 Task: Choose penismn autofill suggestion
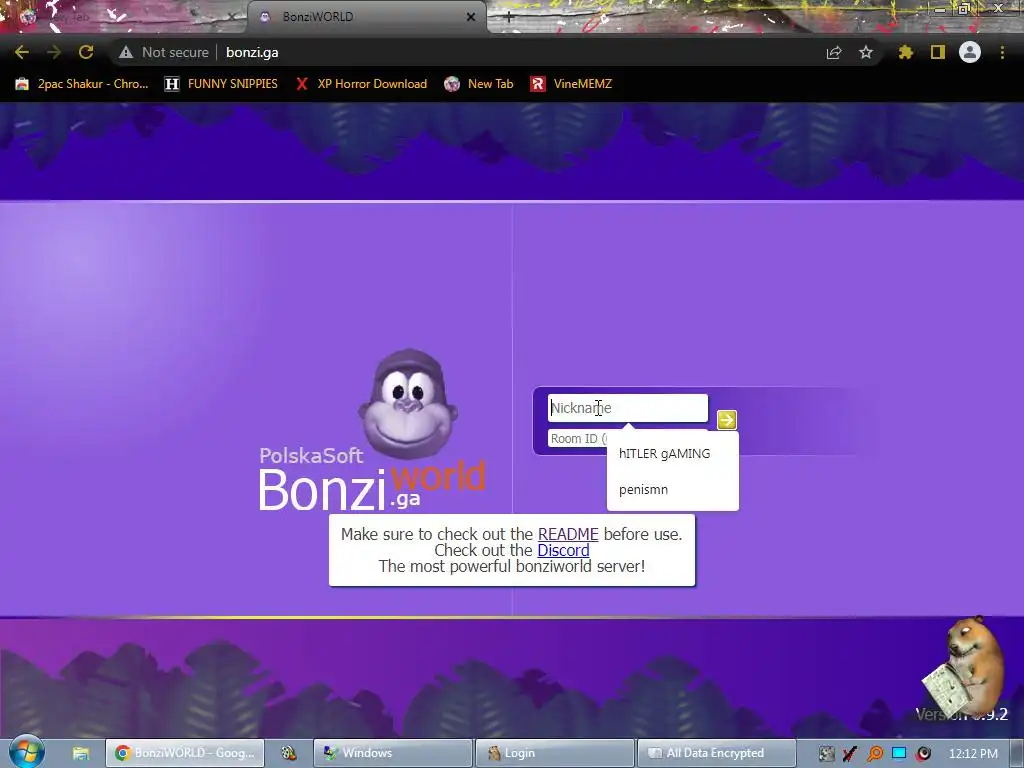(673, 489)
